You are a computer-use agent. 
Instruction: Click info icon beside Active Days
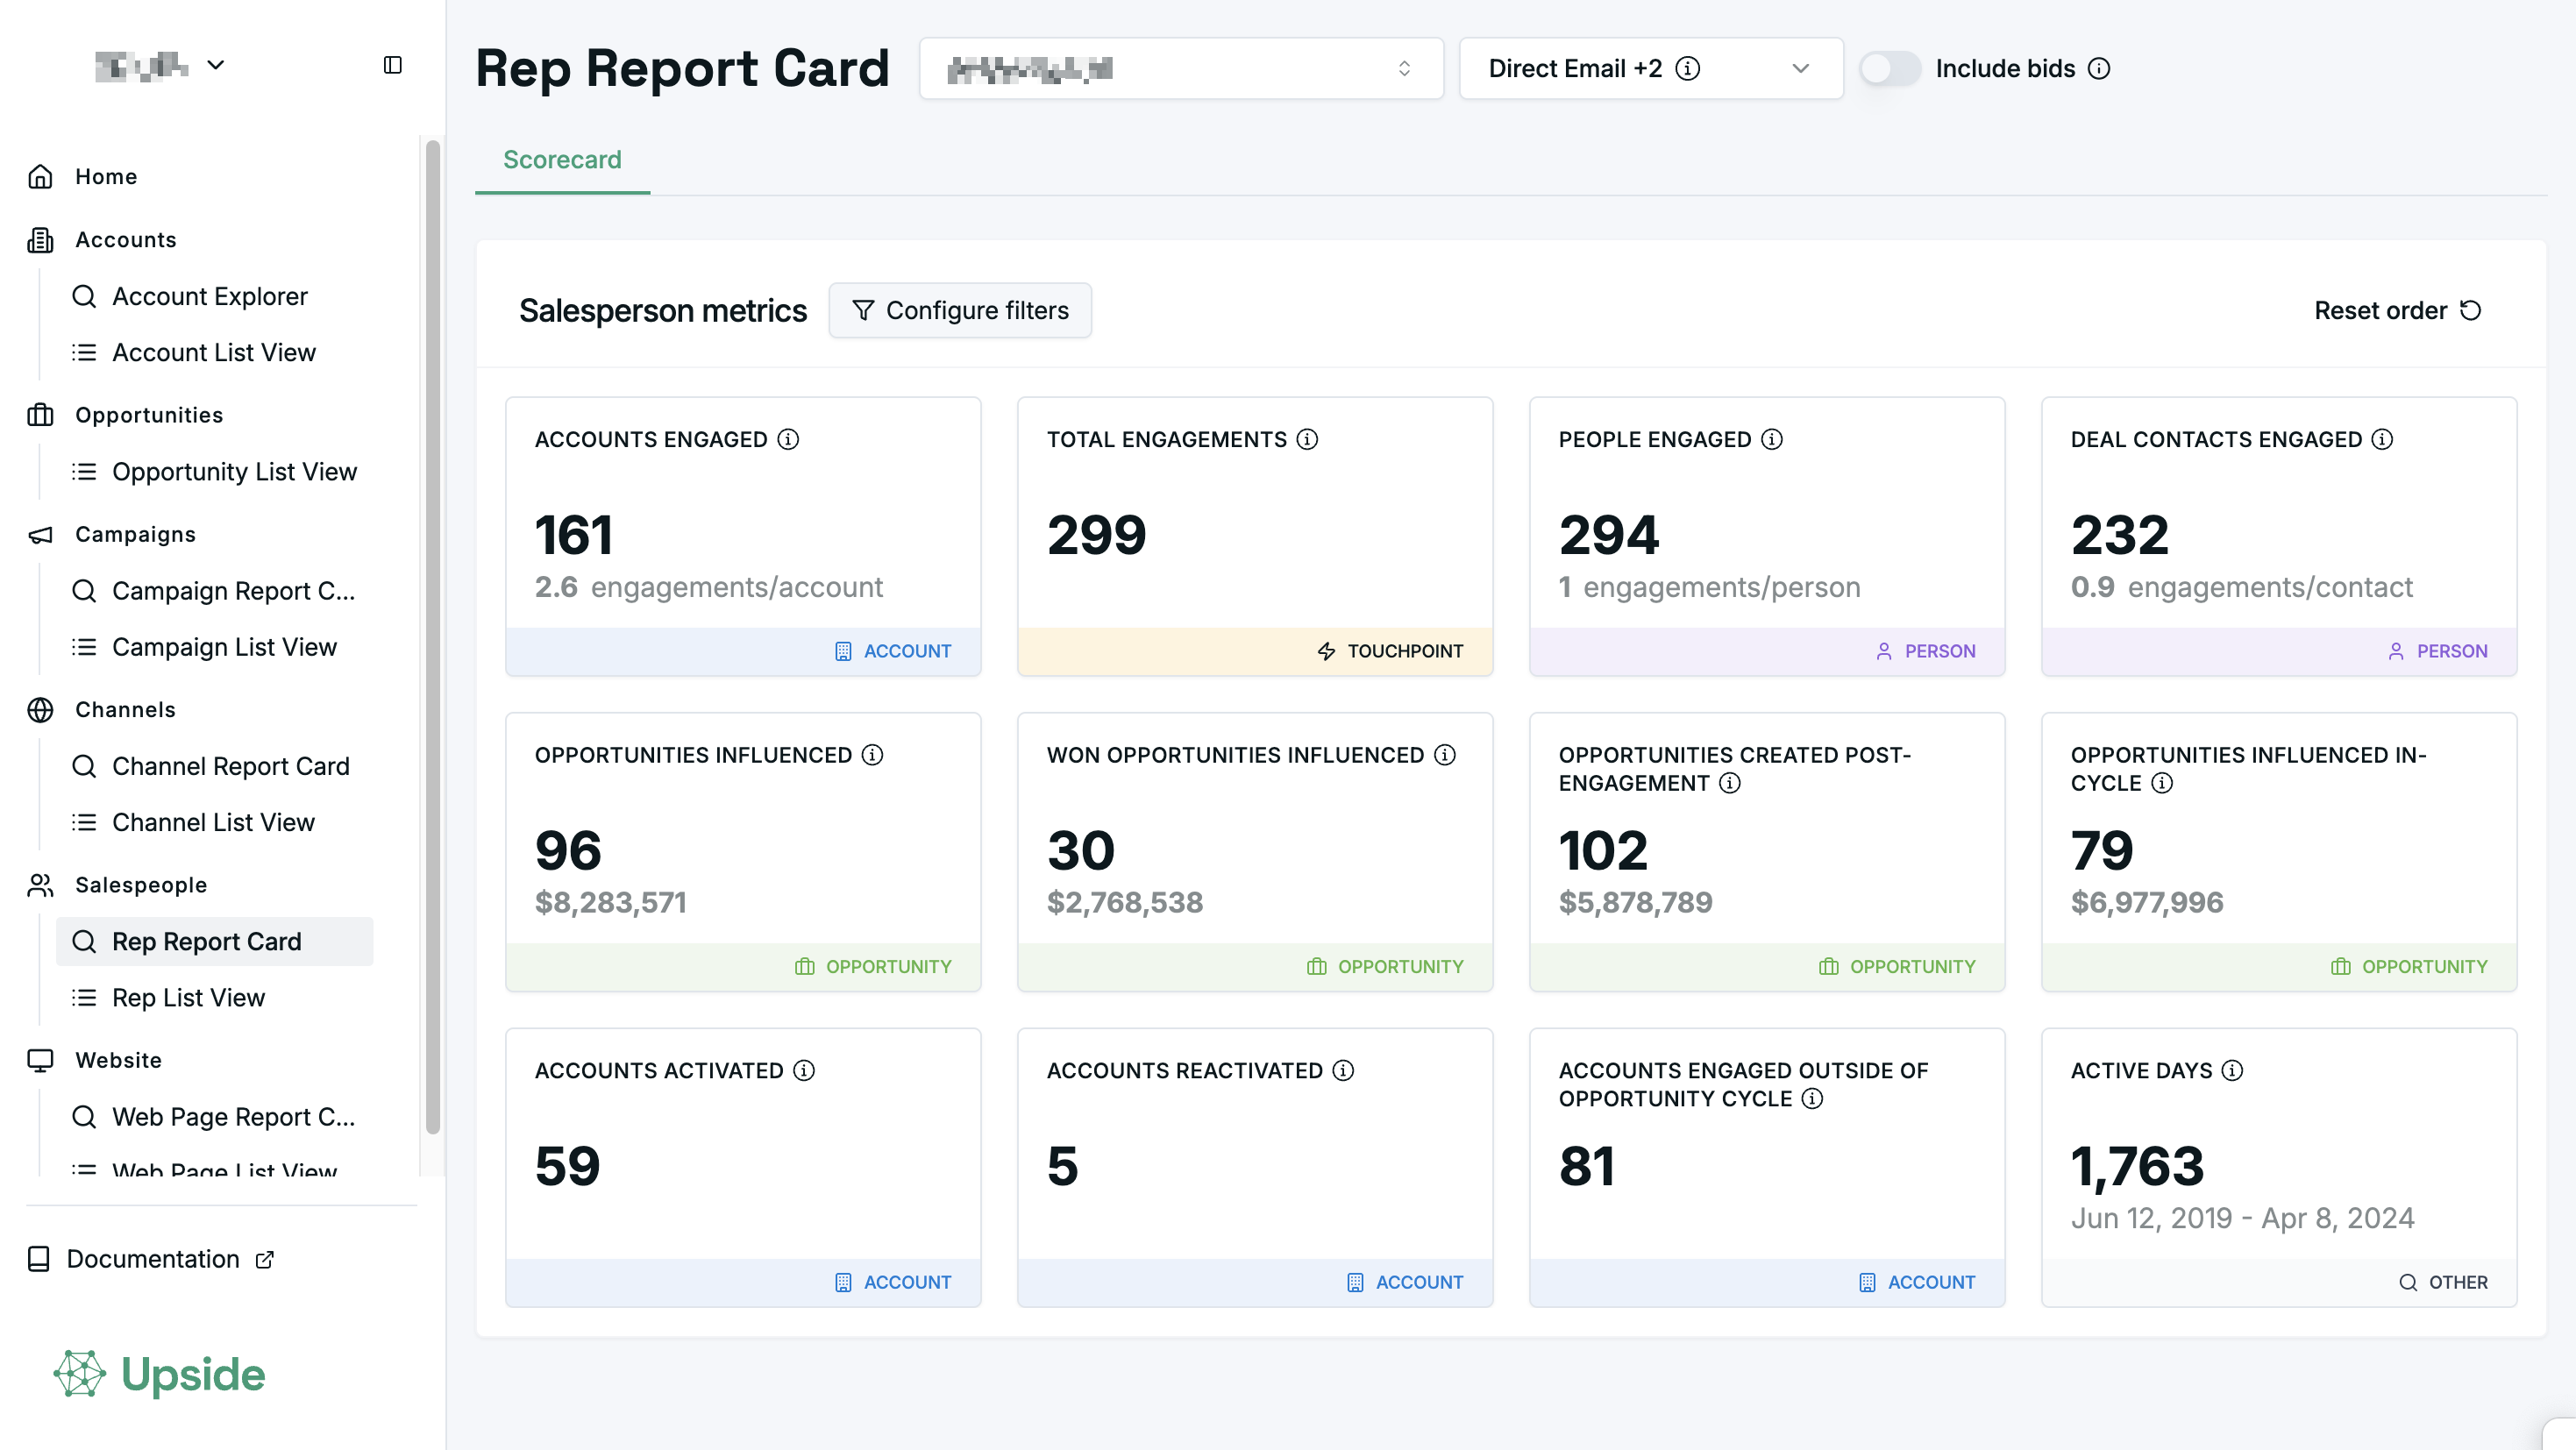click(x=2232, y=1071)
